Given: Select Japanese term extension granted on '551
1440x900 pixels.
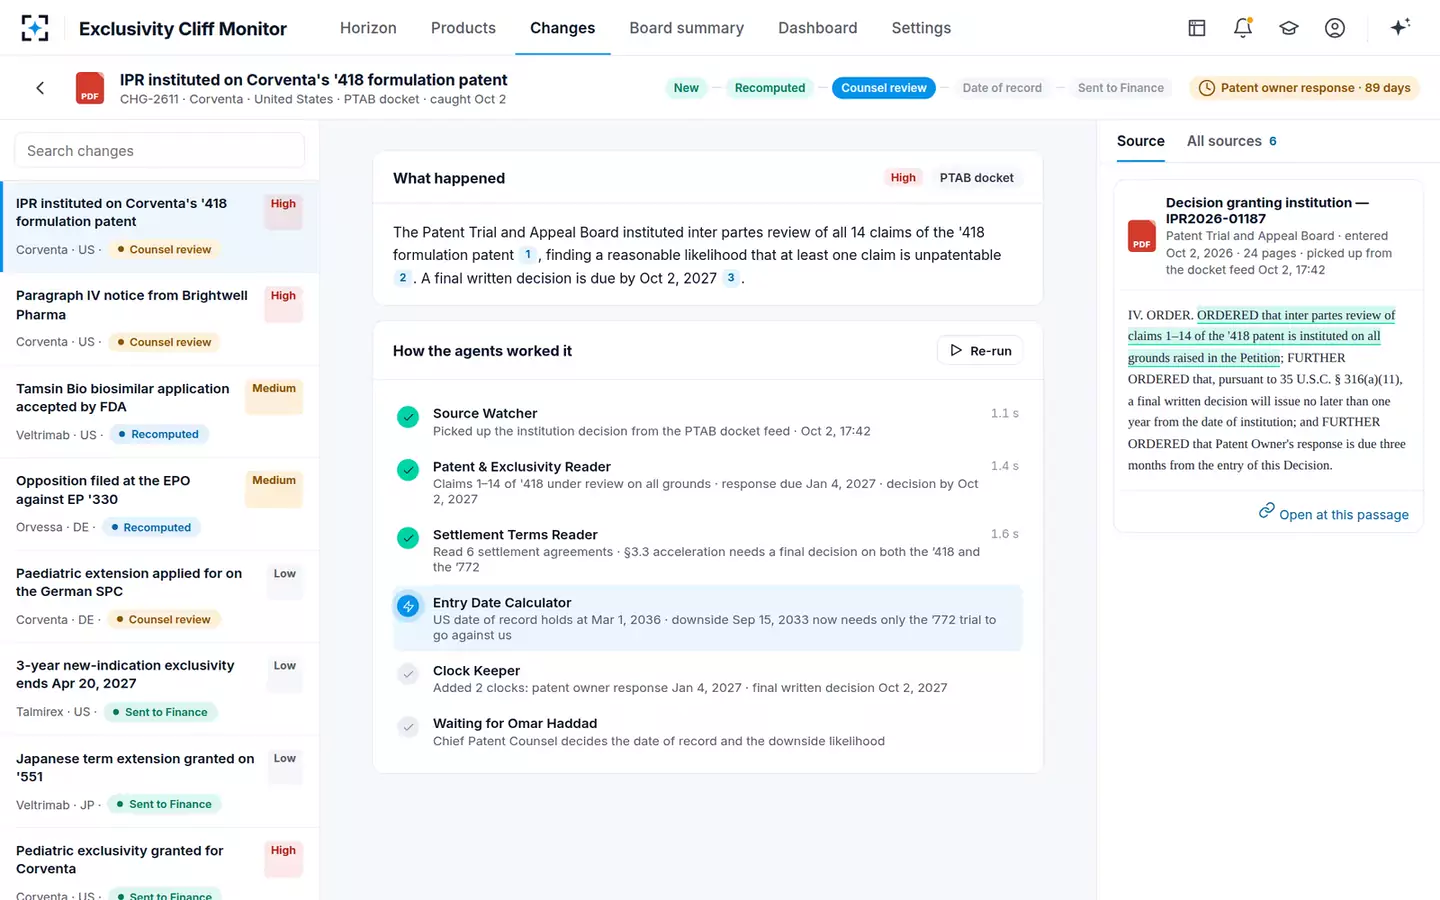Looking at the screenshot, I should [160, 781].
